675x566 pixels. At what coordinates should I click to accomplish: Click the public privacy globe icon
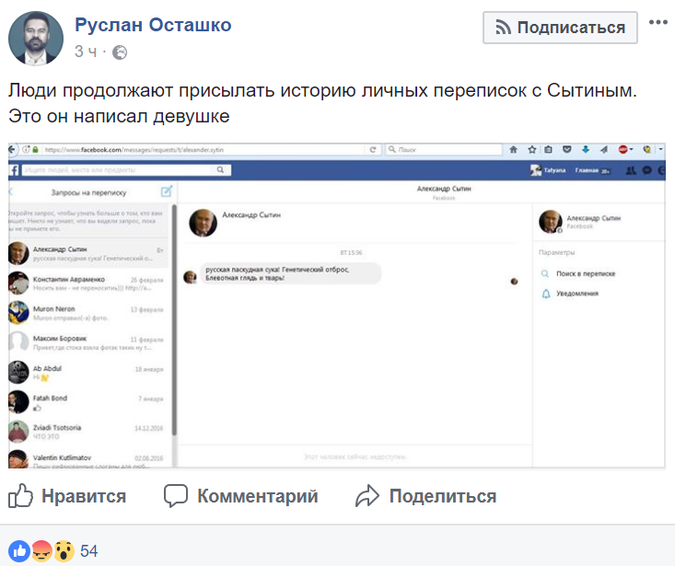pyautogui.click(x=120, y=52)
